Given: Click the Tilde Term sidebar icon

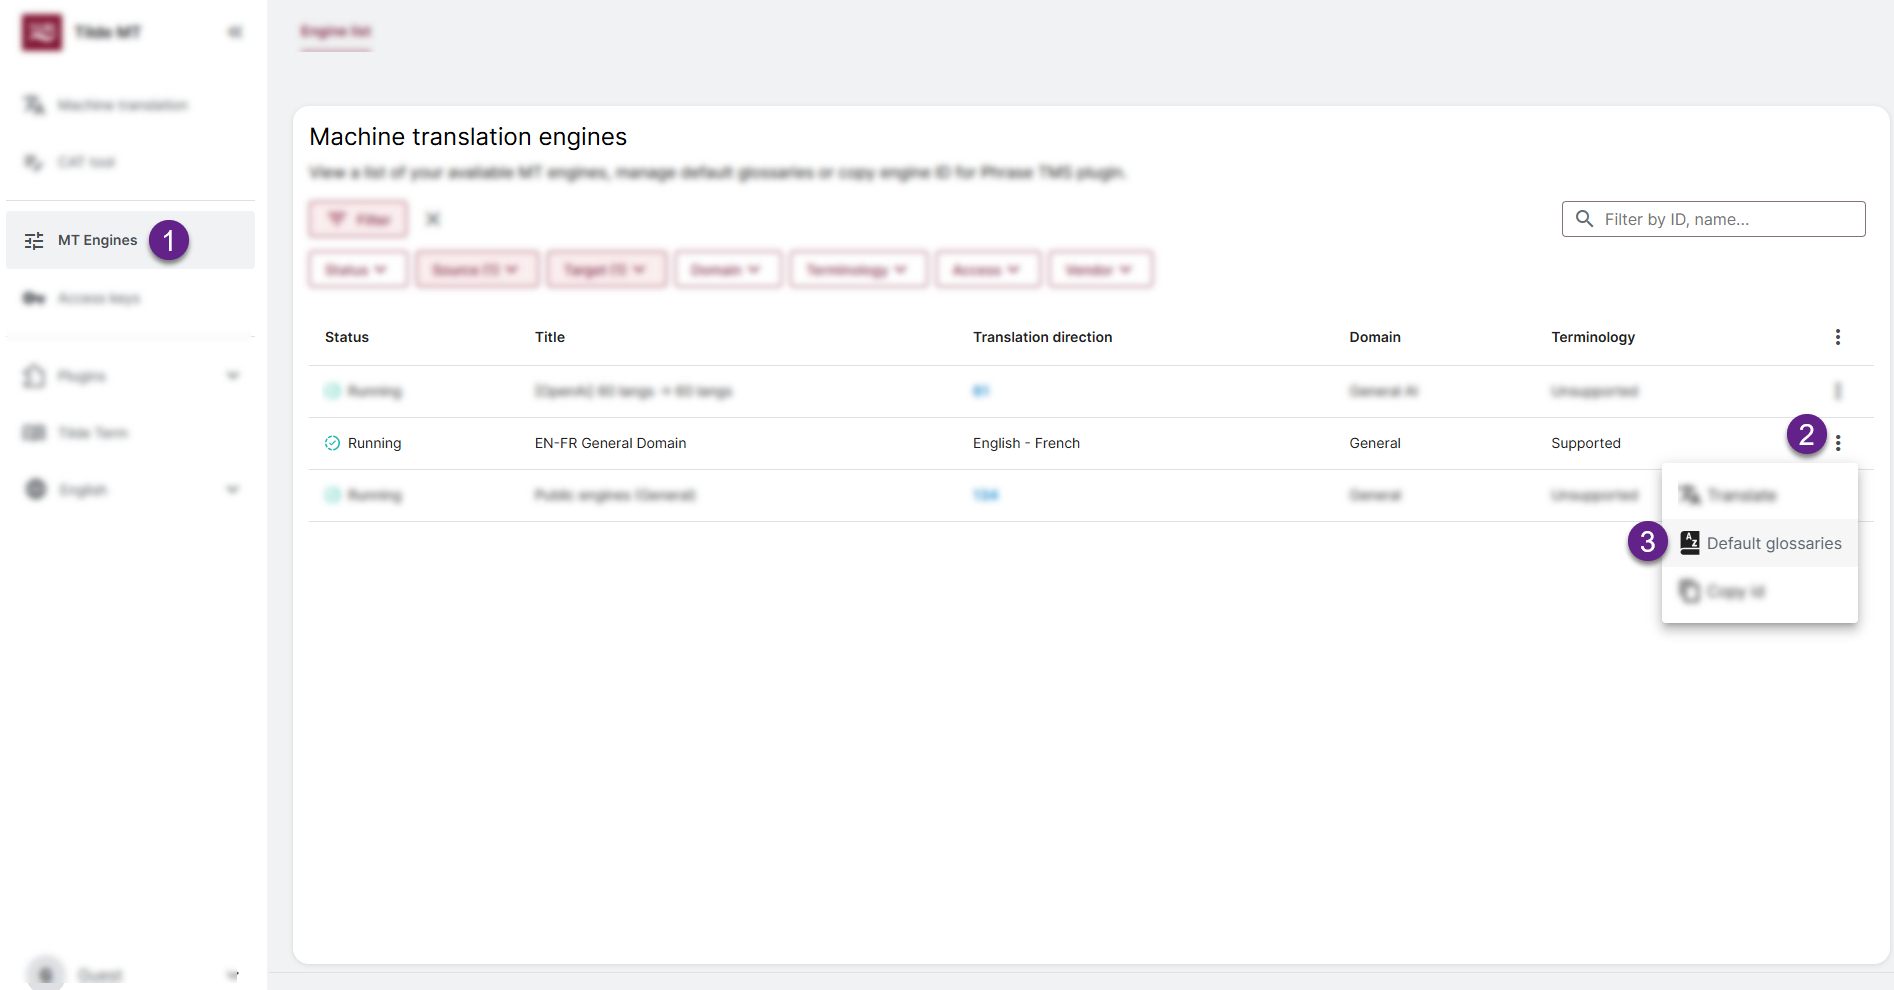Looking at the screenshot, I should click(34, 432).
